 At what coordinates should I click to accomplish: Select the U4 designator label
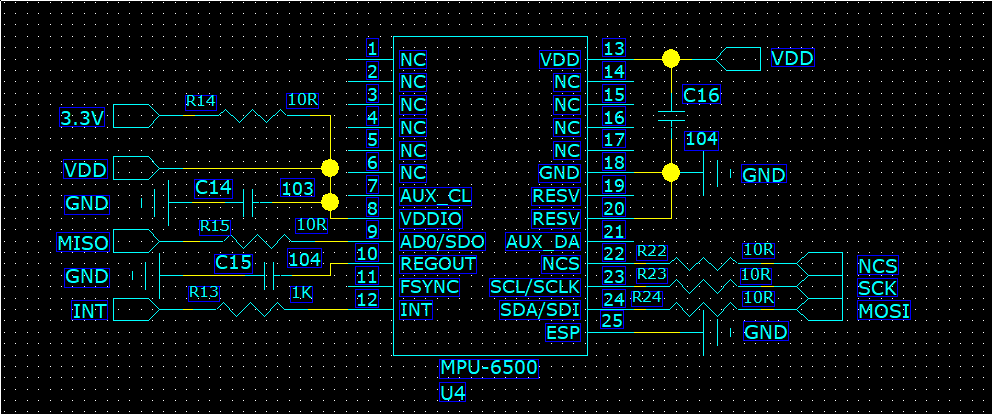pyautogui.click(x=453, y=393)
